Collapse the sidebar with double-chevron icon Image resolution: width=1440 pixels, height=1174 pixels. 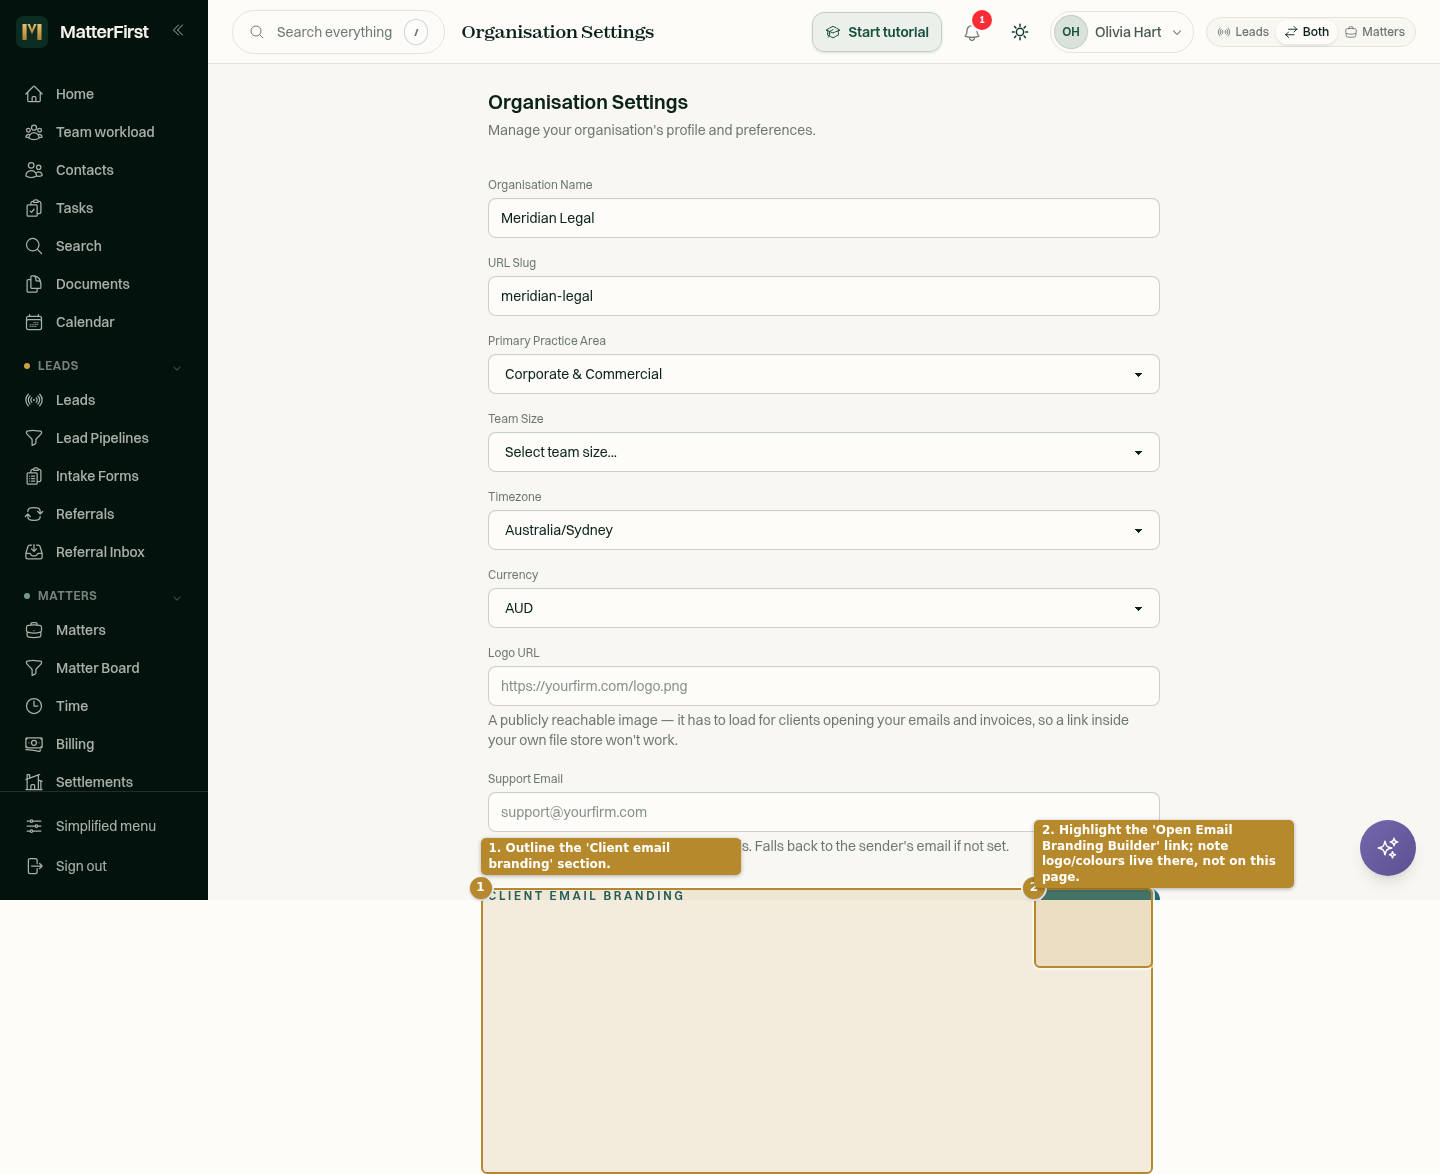(178, 30)
